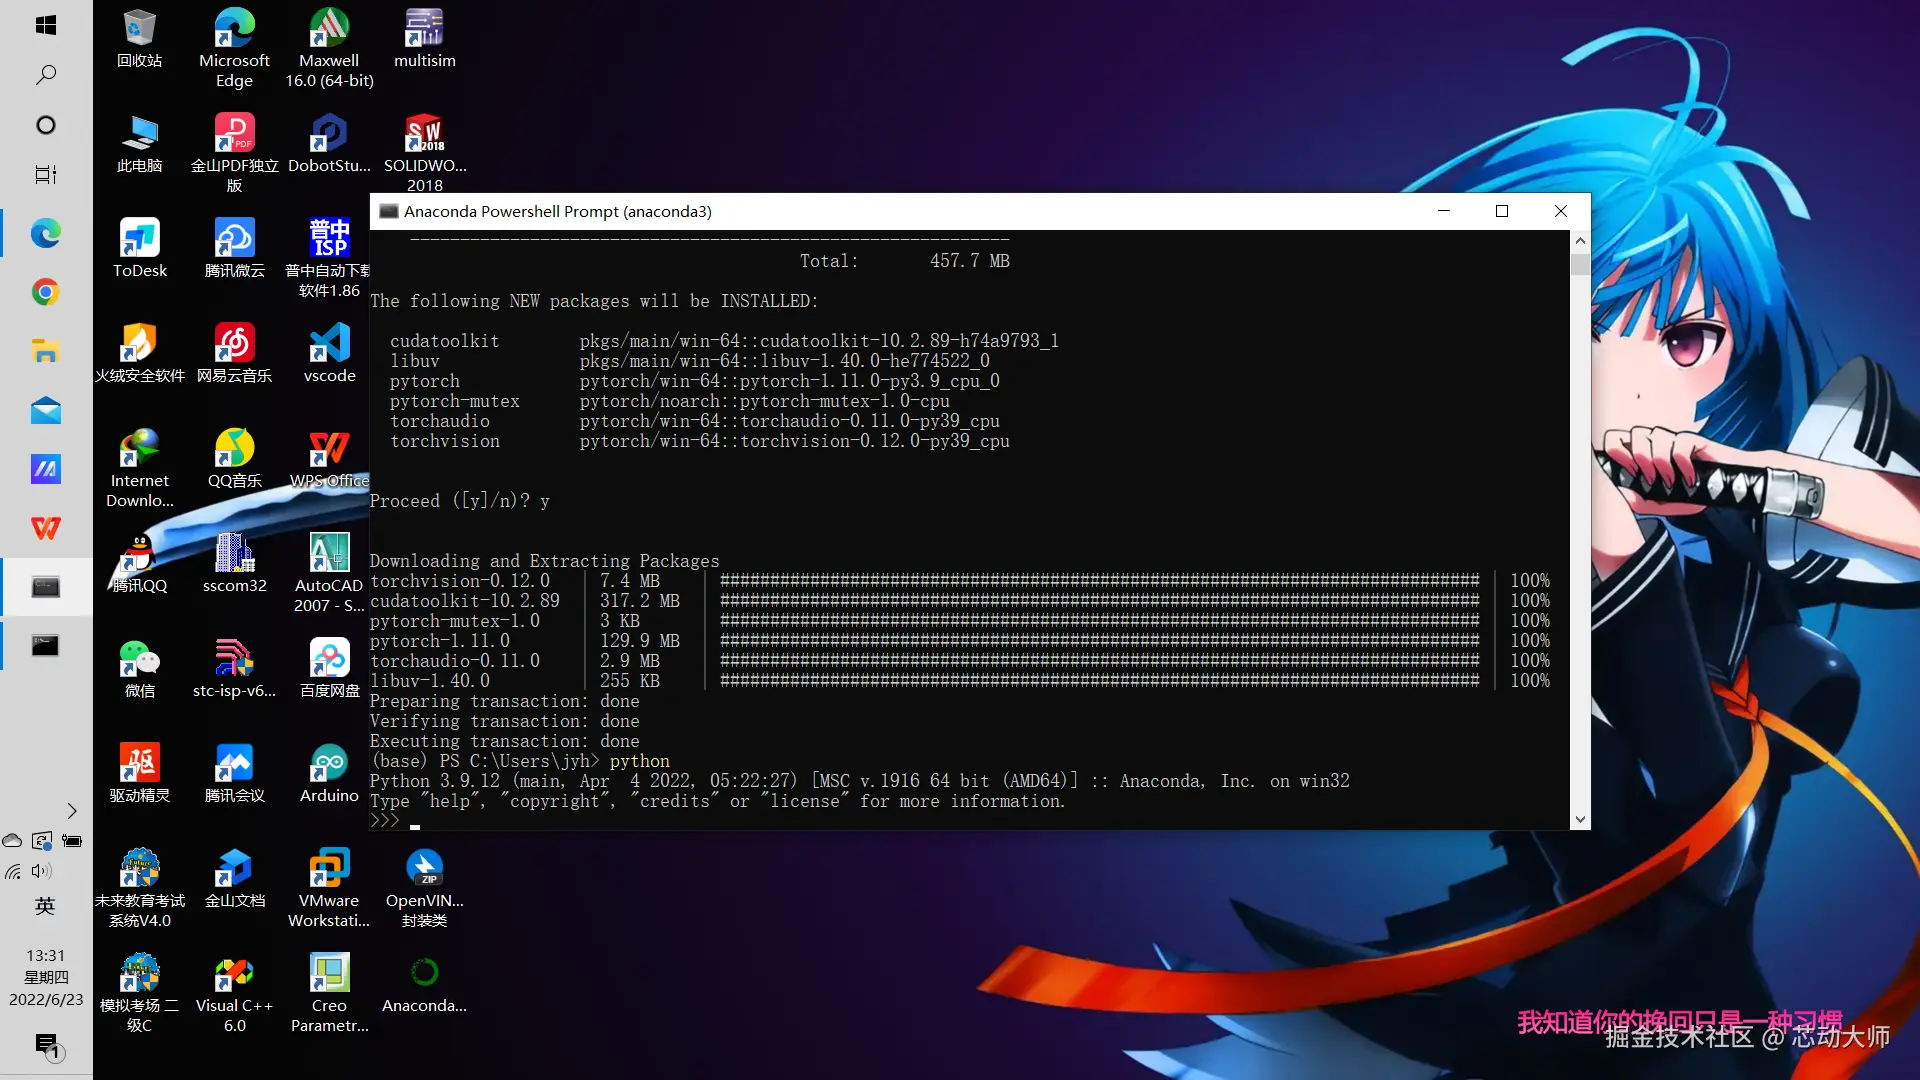Open the notification center icon

pyautogui.click(x=46, y=1046)
